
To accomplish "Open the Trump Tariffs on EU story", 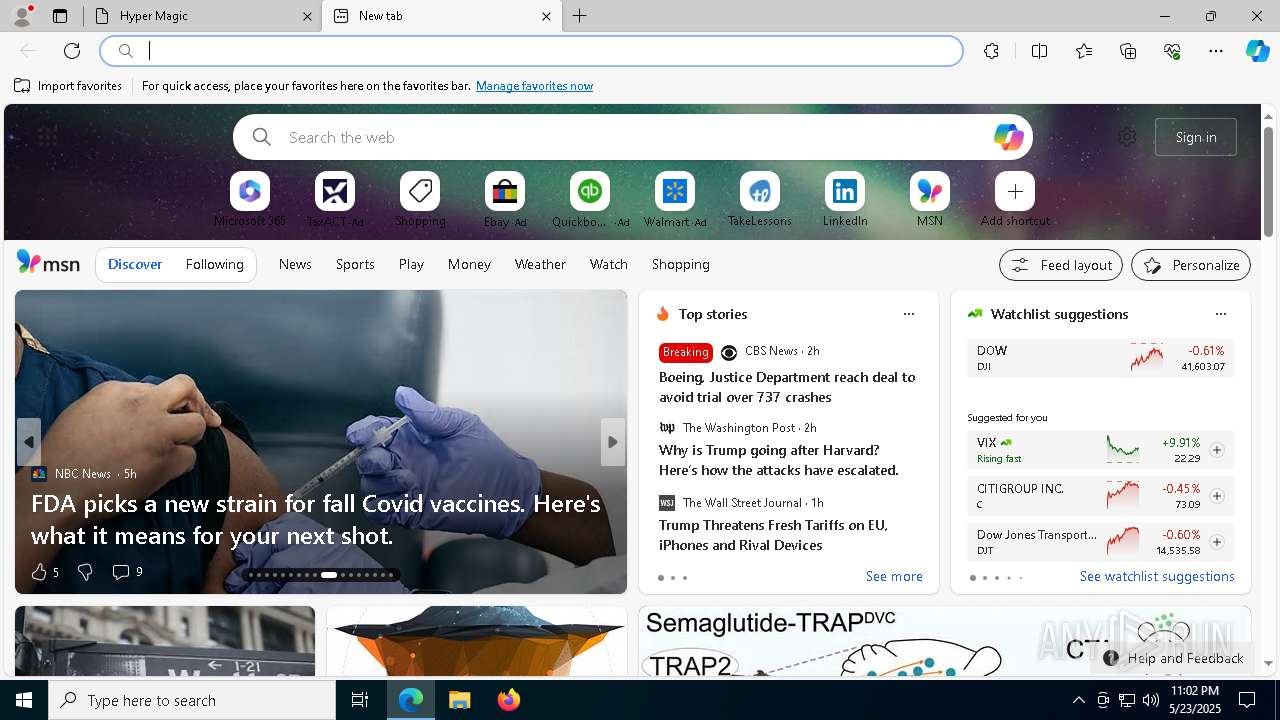I will pos(773,535).
